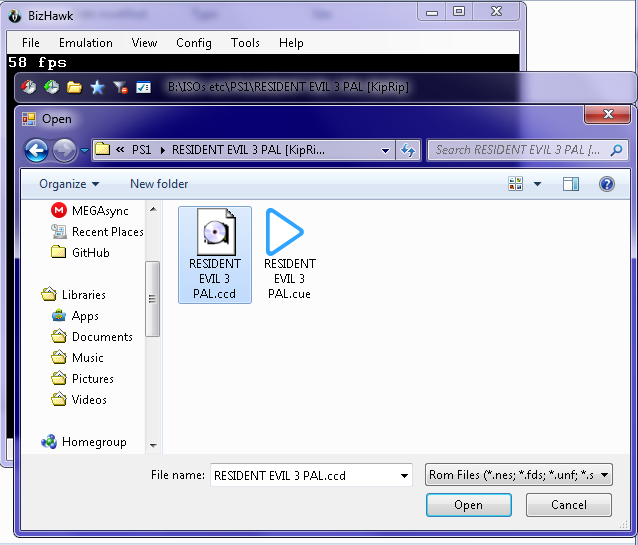Click the funnel filter icon with red badge

tap(120, 87)
